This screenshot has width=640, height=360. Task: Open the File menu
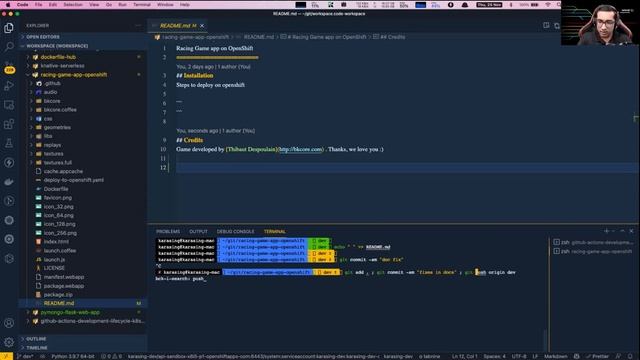point(38,4)
